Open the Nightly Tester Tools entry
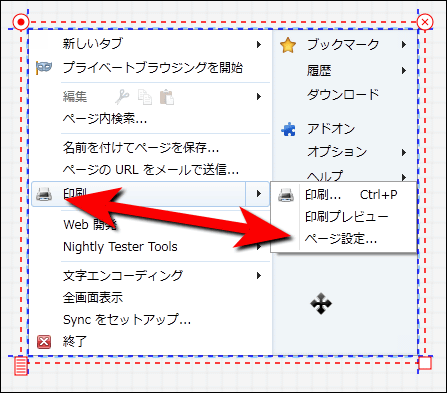 (120, 247)
